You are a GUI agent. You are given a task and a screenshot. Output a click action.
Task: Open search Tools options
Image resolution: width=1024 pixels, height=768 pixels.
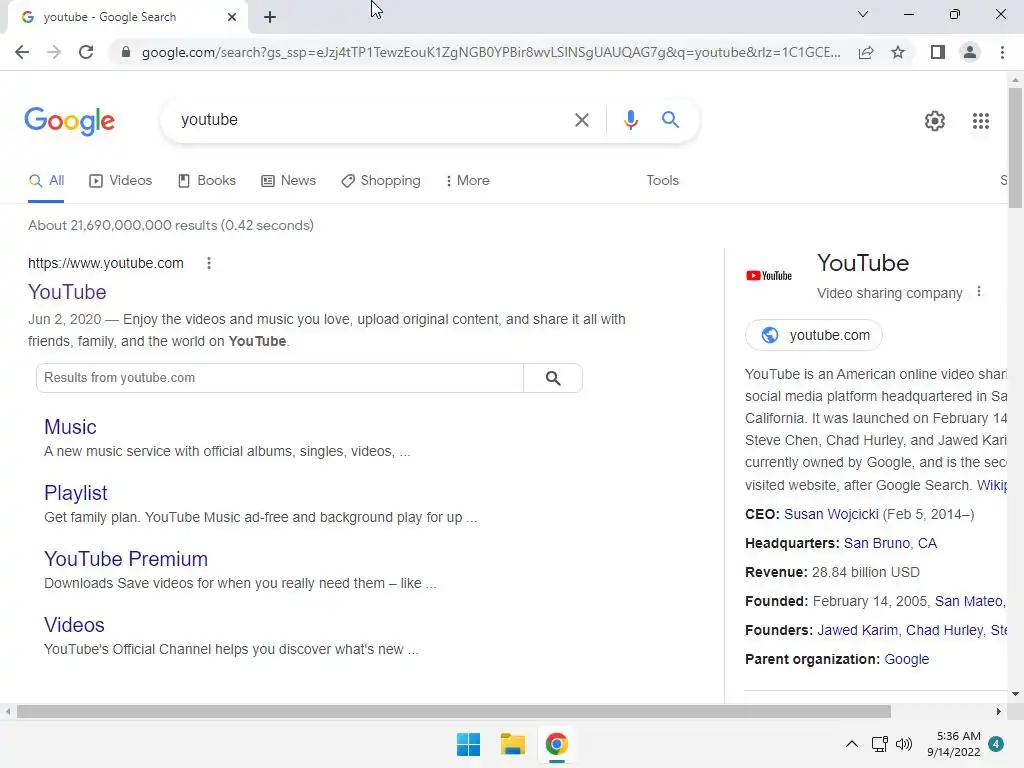coord(662,181)
